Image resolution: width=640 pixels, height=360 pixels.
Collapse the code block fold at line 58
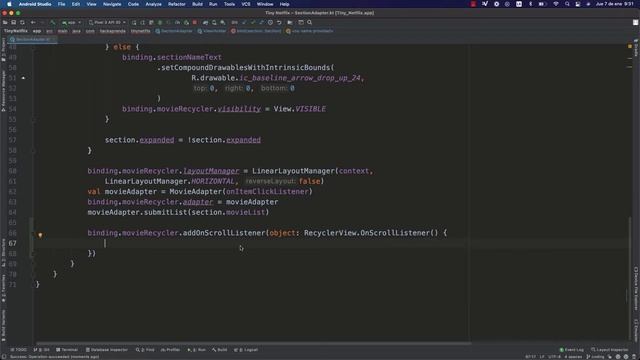pos(33,151)
